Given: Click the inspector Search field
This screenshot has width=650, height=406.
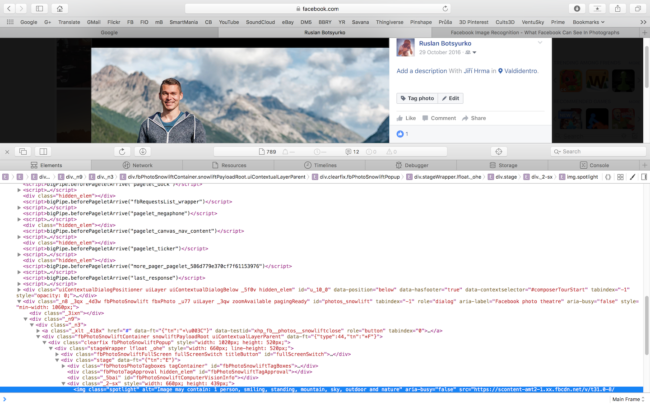Looking at the screenshot, I should (598, 152).
